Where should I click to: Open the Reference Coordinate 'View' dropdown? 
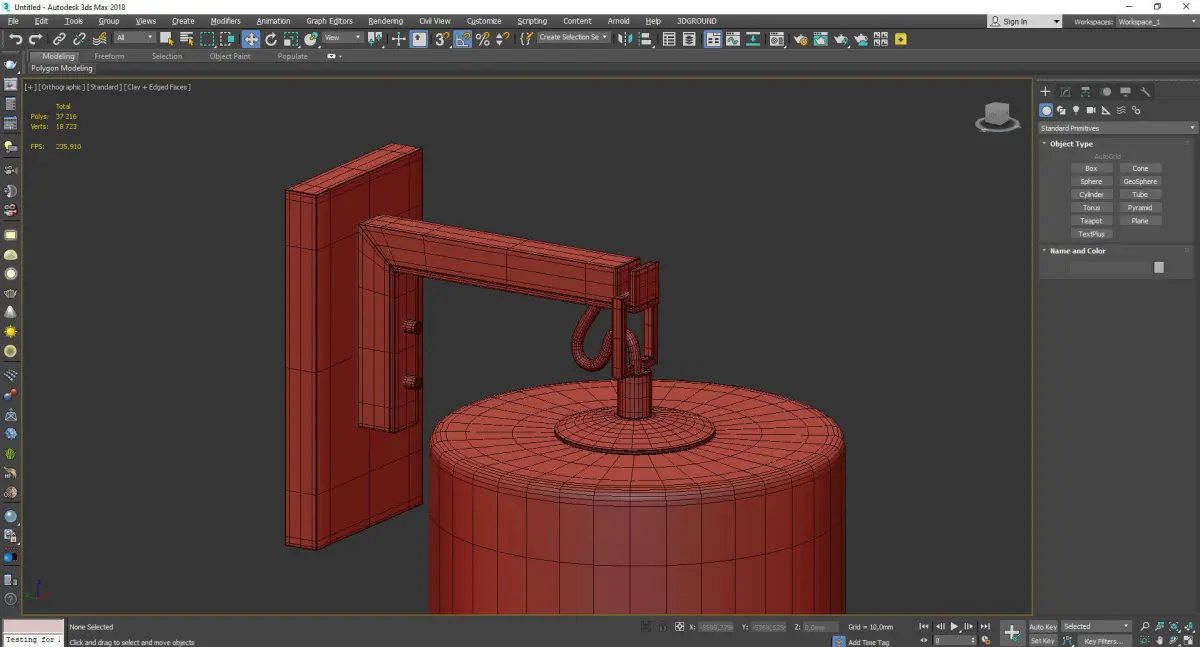pyautogui.click(x=342, y=38)
